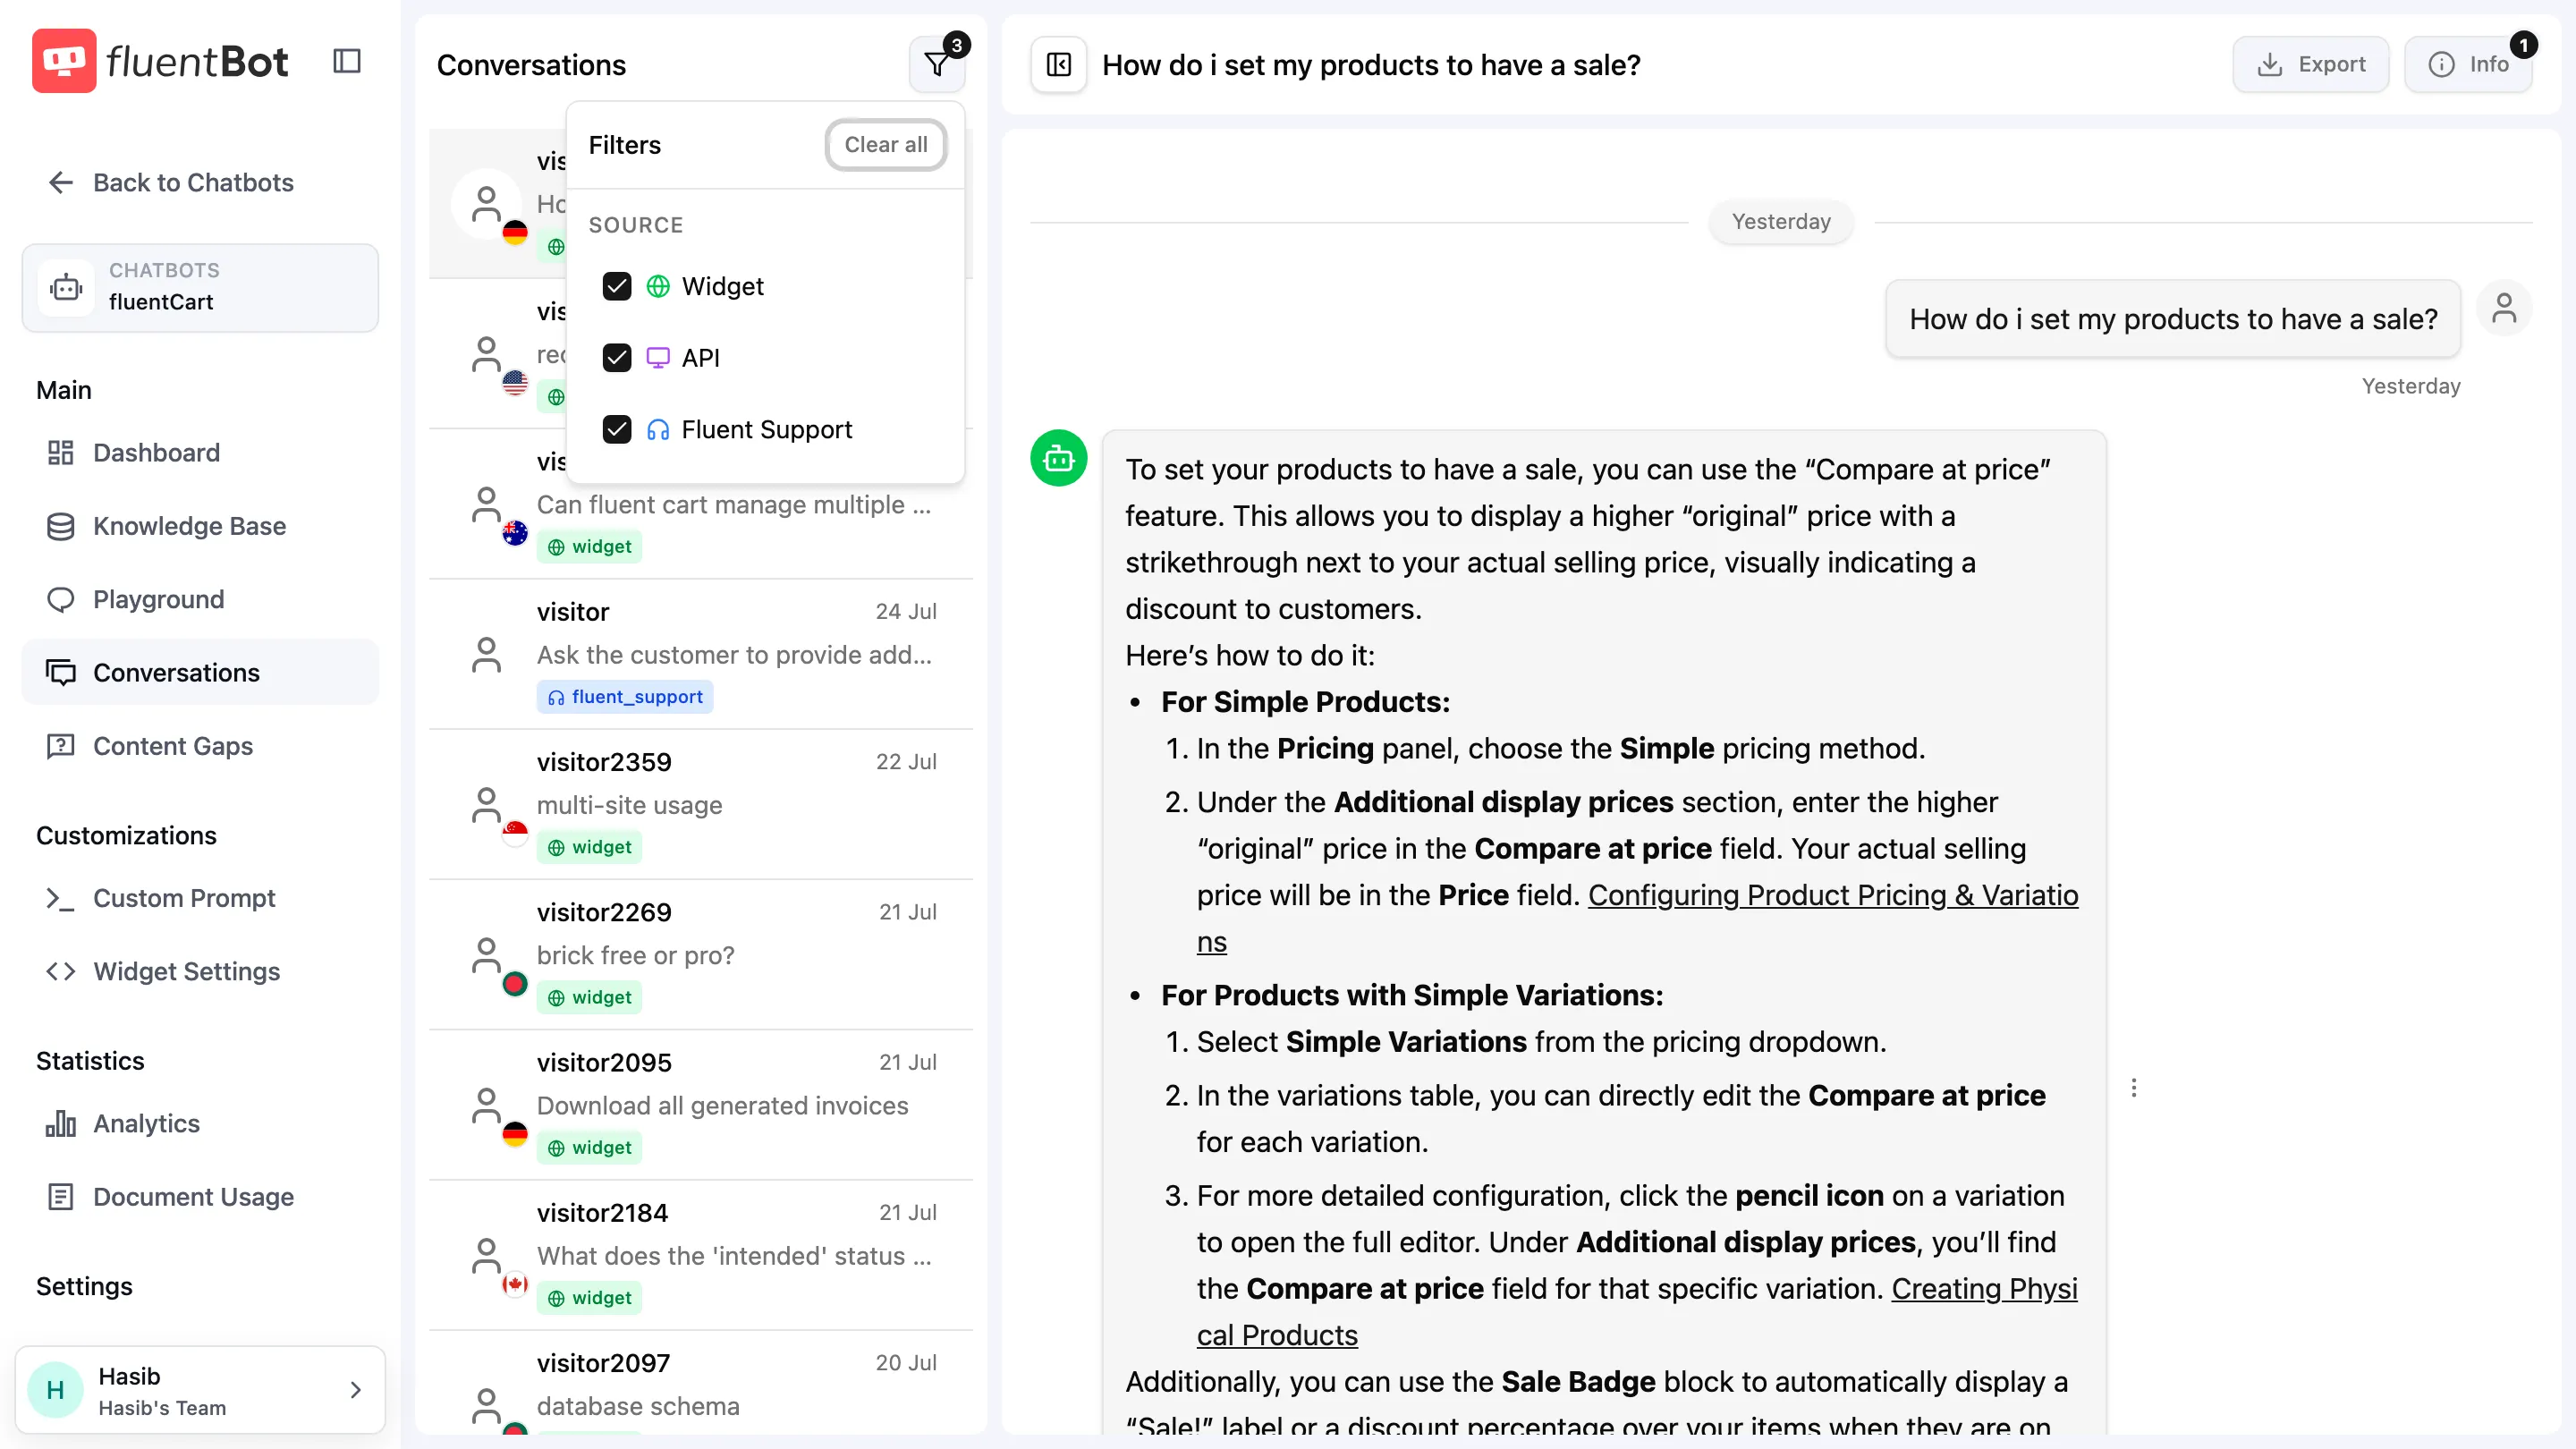Click the Document Usage menu item

tap(200, 1196)
